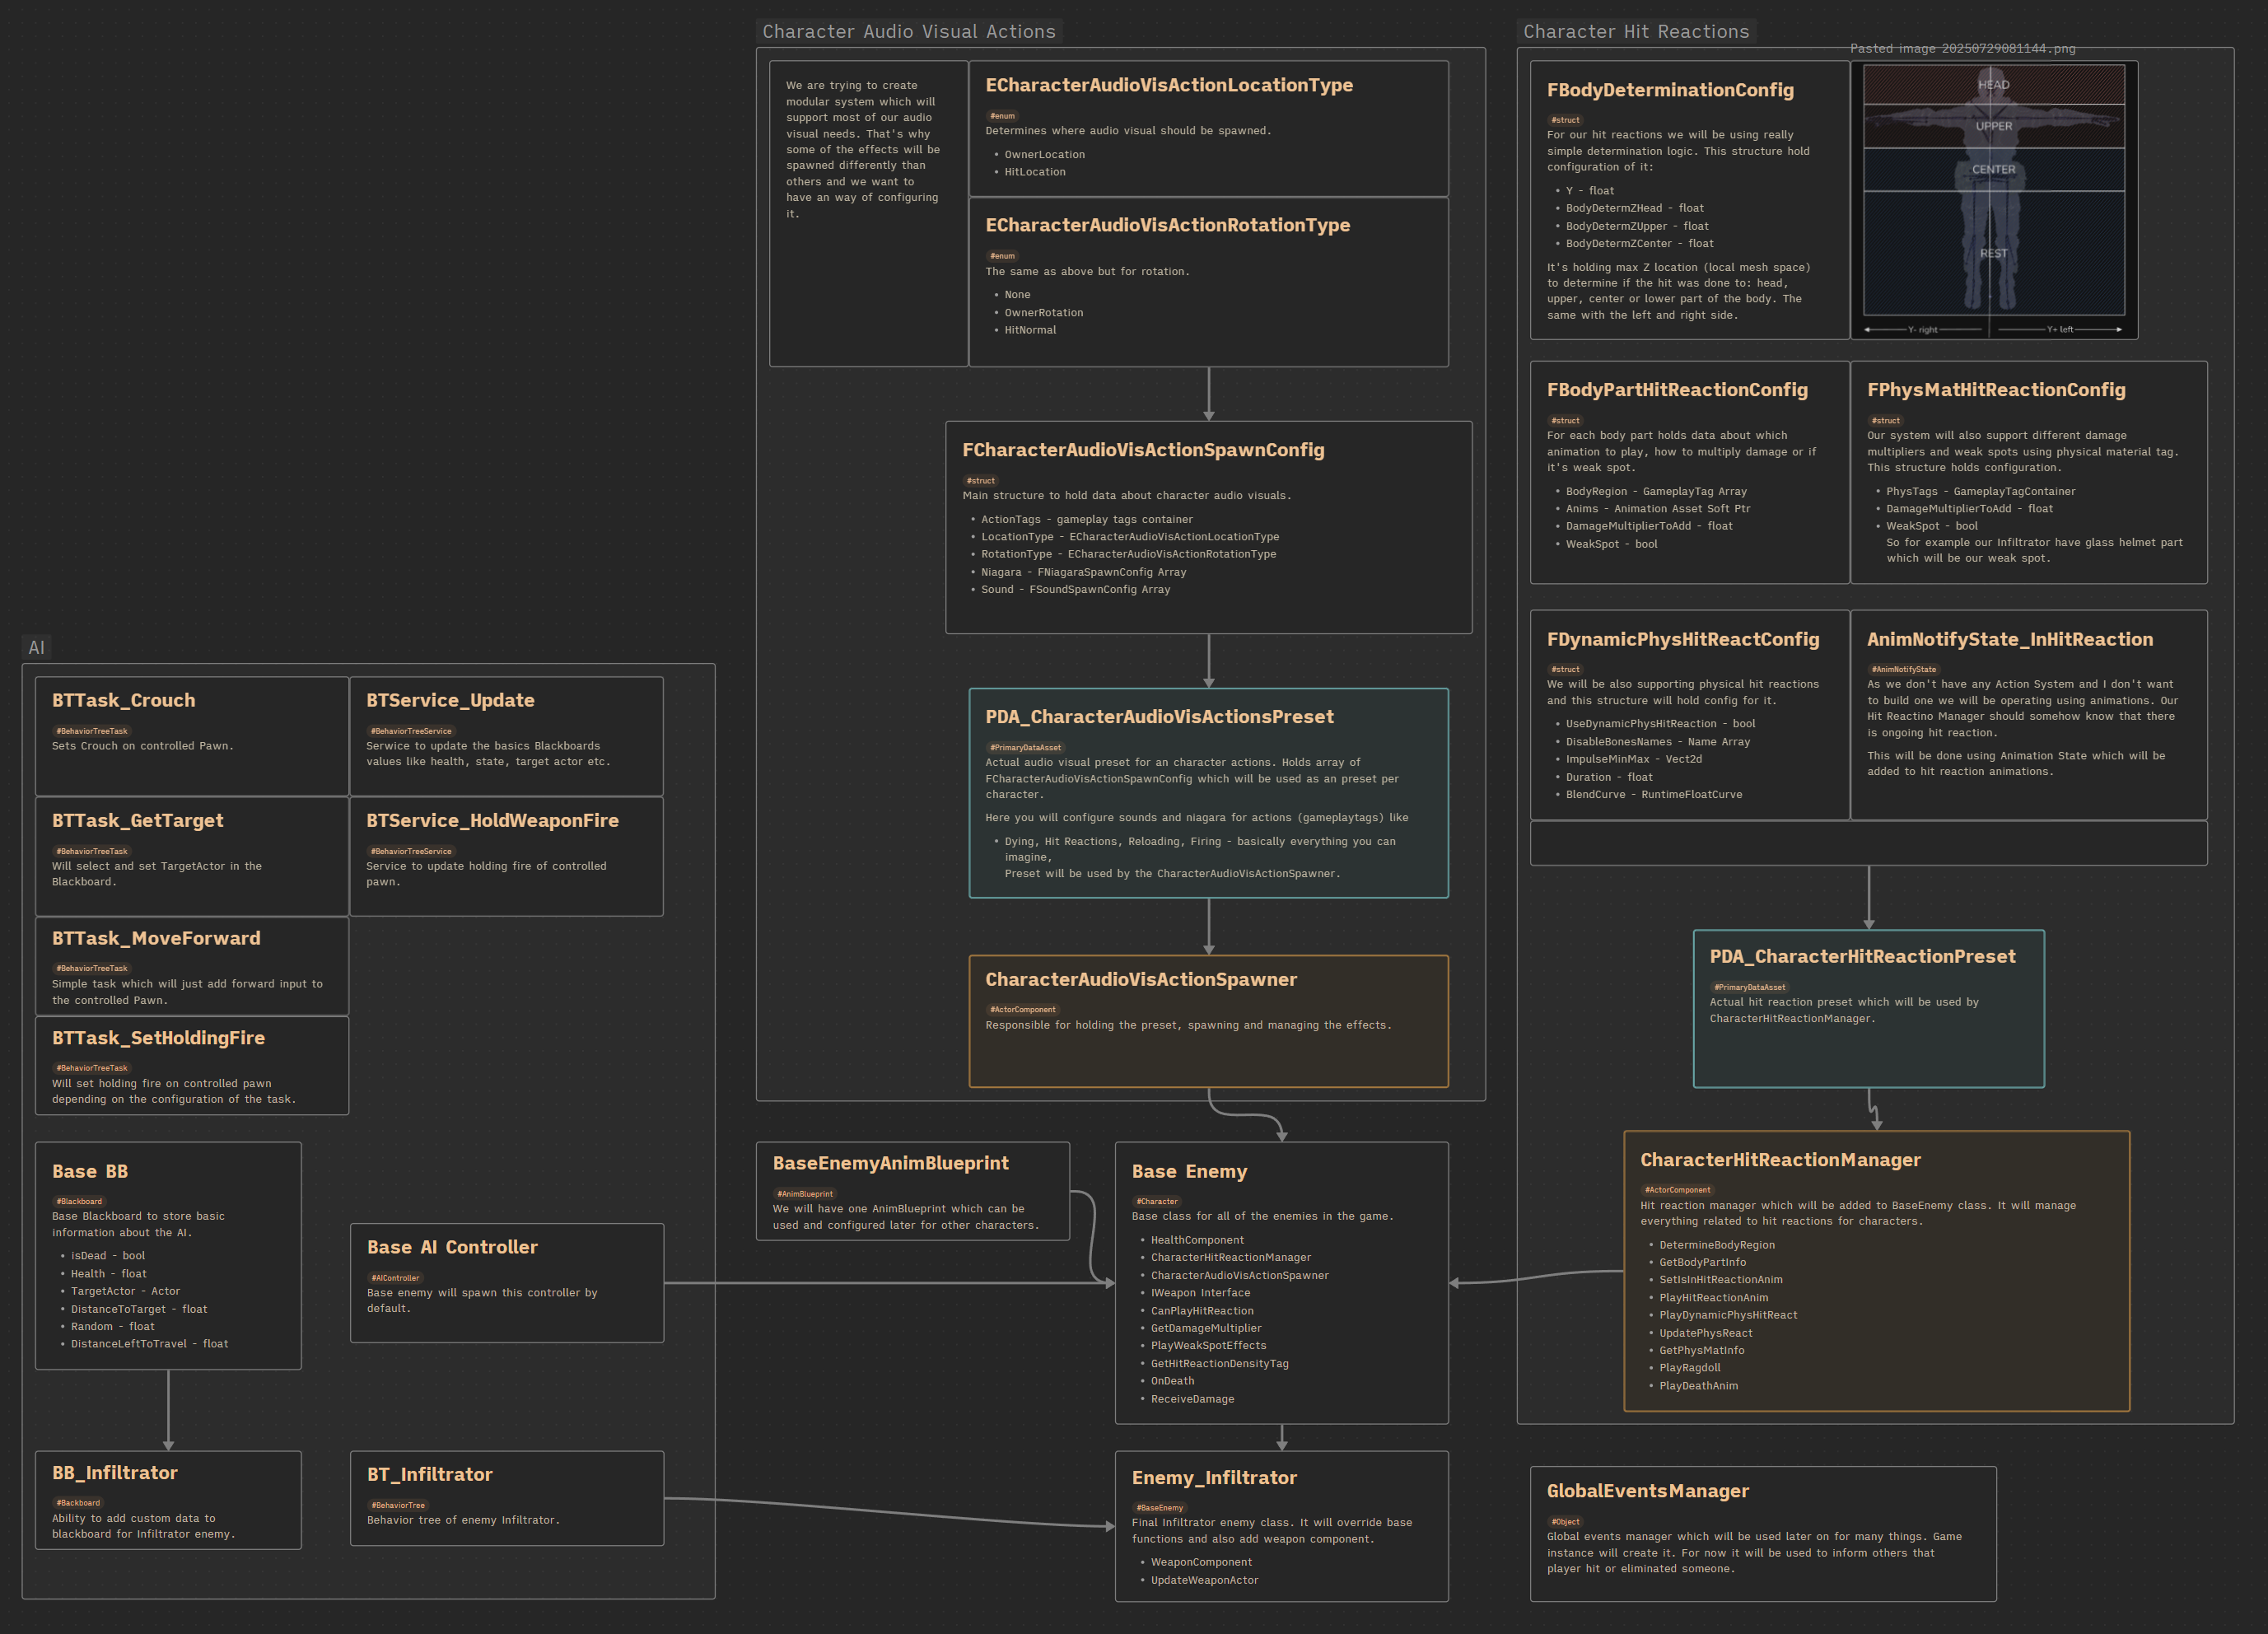This screenshot has width=2268, height=1634.
Task: Click the #BehaviorTreeTask tag under BTTask_Crouch
Action: tap(92, 731)
